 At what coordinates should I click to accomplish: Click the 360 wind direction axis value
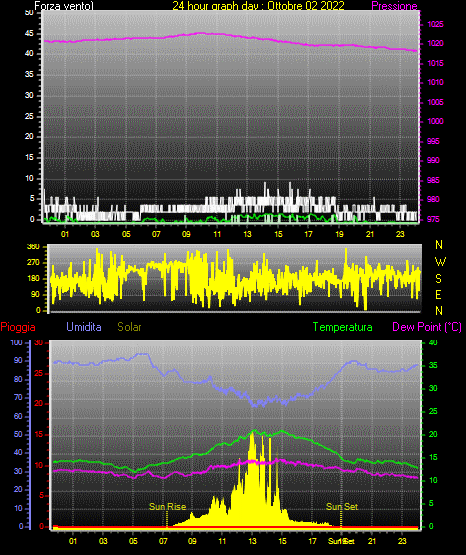pyautogui.click(x=33, y=247)
